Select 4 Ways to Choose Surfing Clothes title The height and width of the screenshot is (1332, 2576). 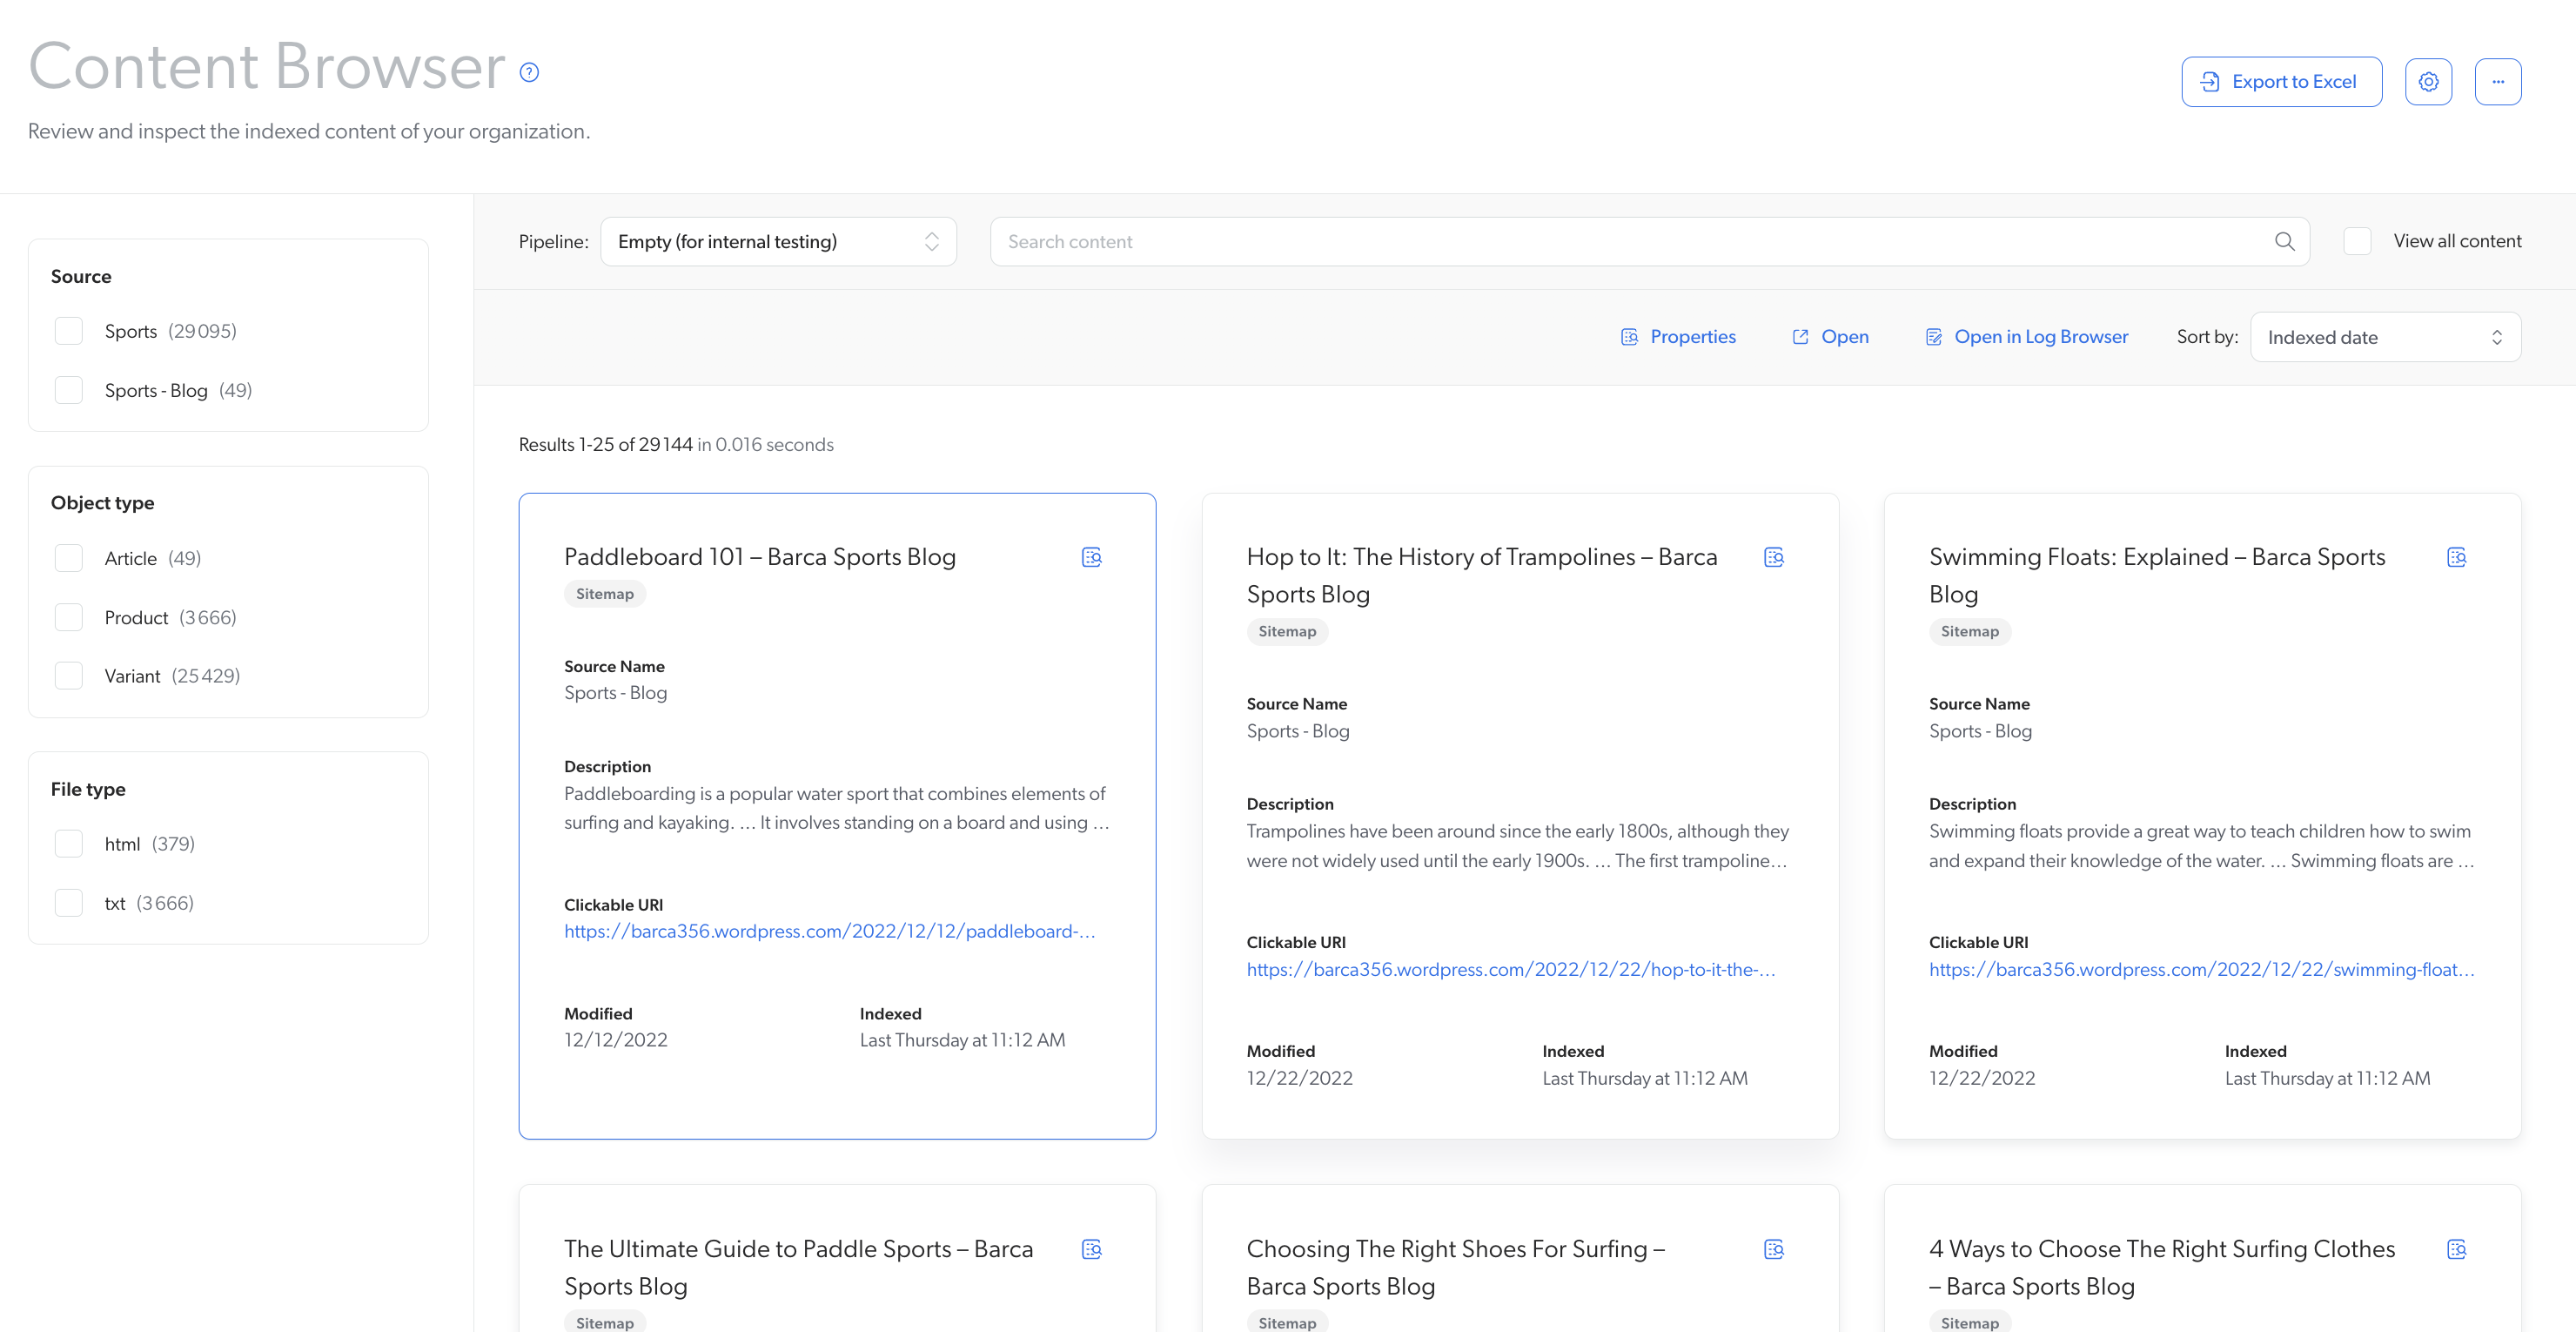coord(2162,1267)
